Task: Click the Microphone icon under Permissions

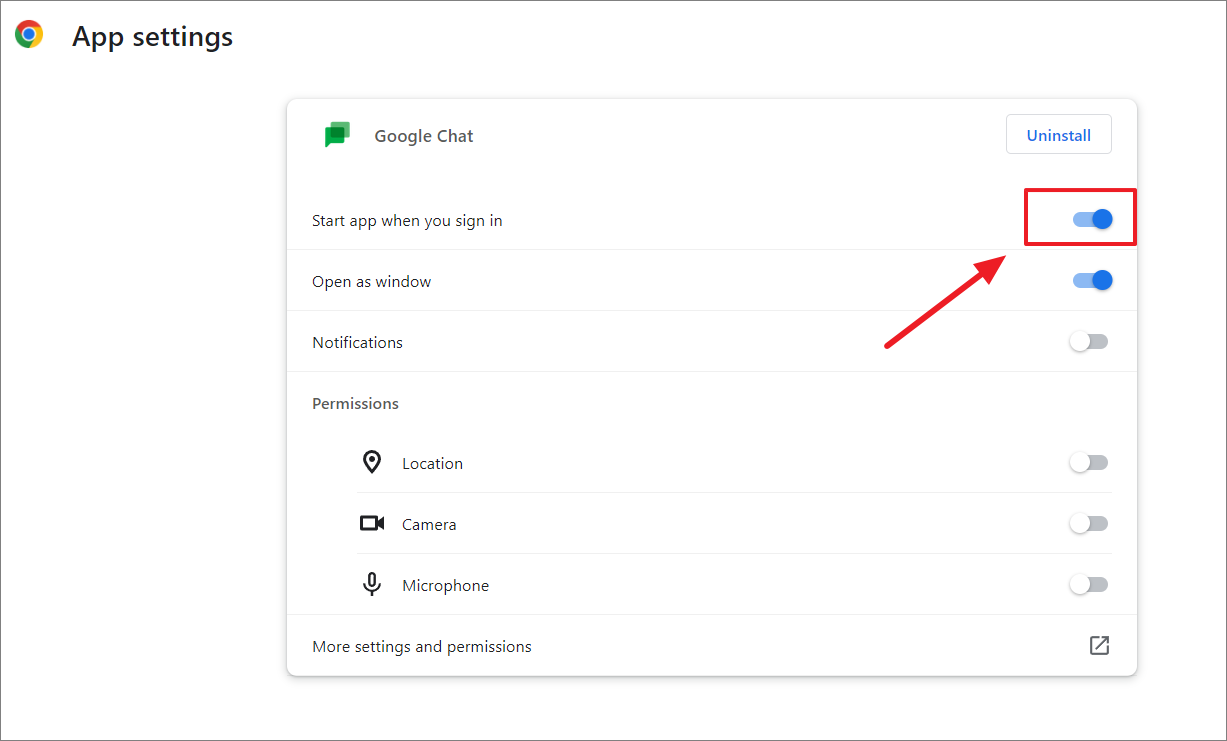Action: coord(372,583)
